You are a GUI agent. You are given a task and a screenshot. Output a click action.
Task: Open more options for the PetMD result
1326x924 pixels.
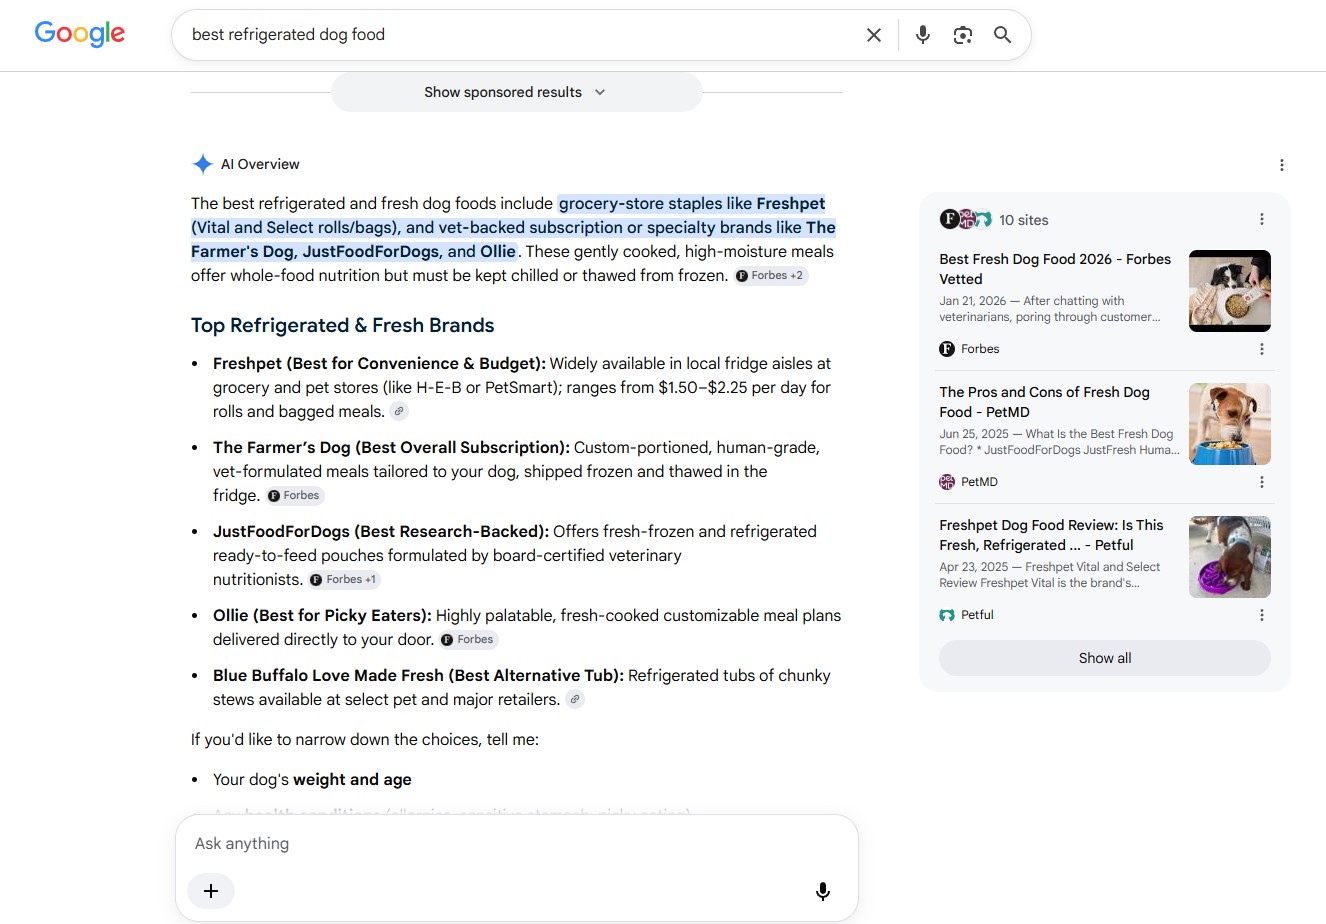pyautogui.click(x=1262, y=482)
